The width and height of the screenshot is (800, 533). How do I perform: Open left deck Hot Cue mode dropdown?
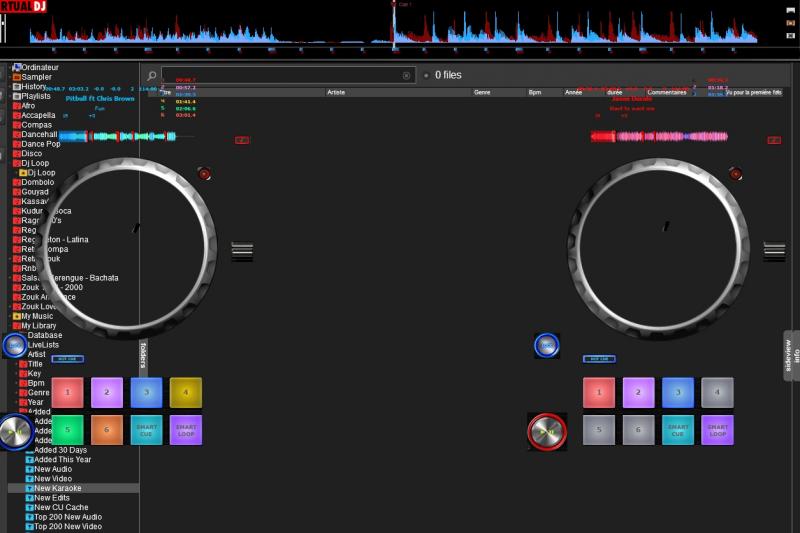point(68,359)
